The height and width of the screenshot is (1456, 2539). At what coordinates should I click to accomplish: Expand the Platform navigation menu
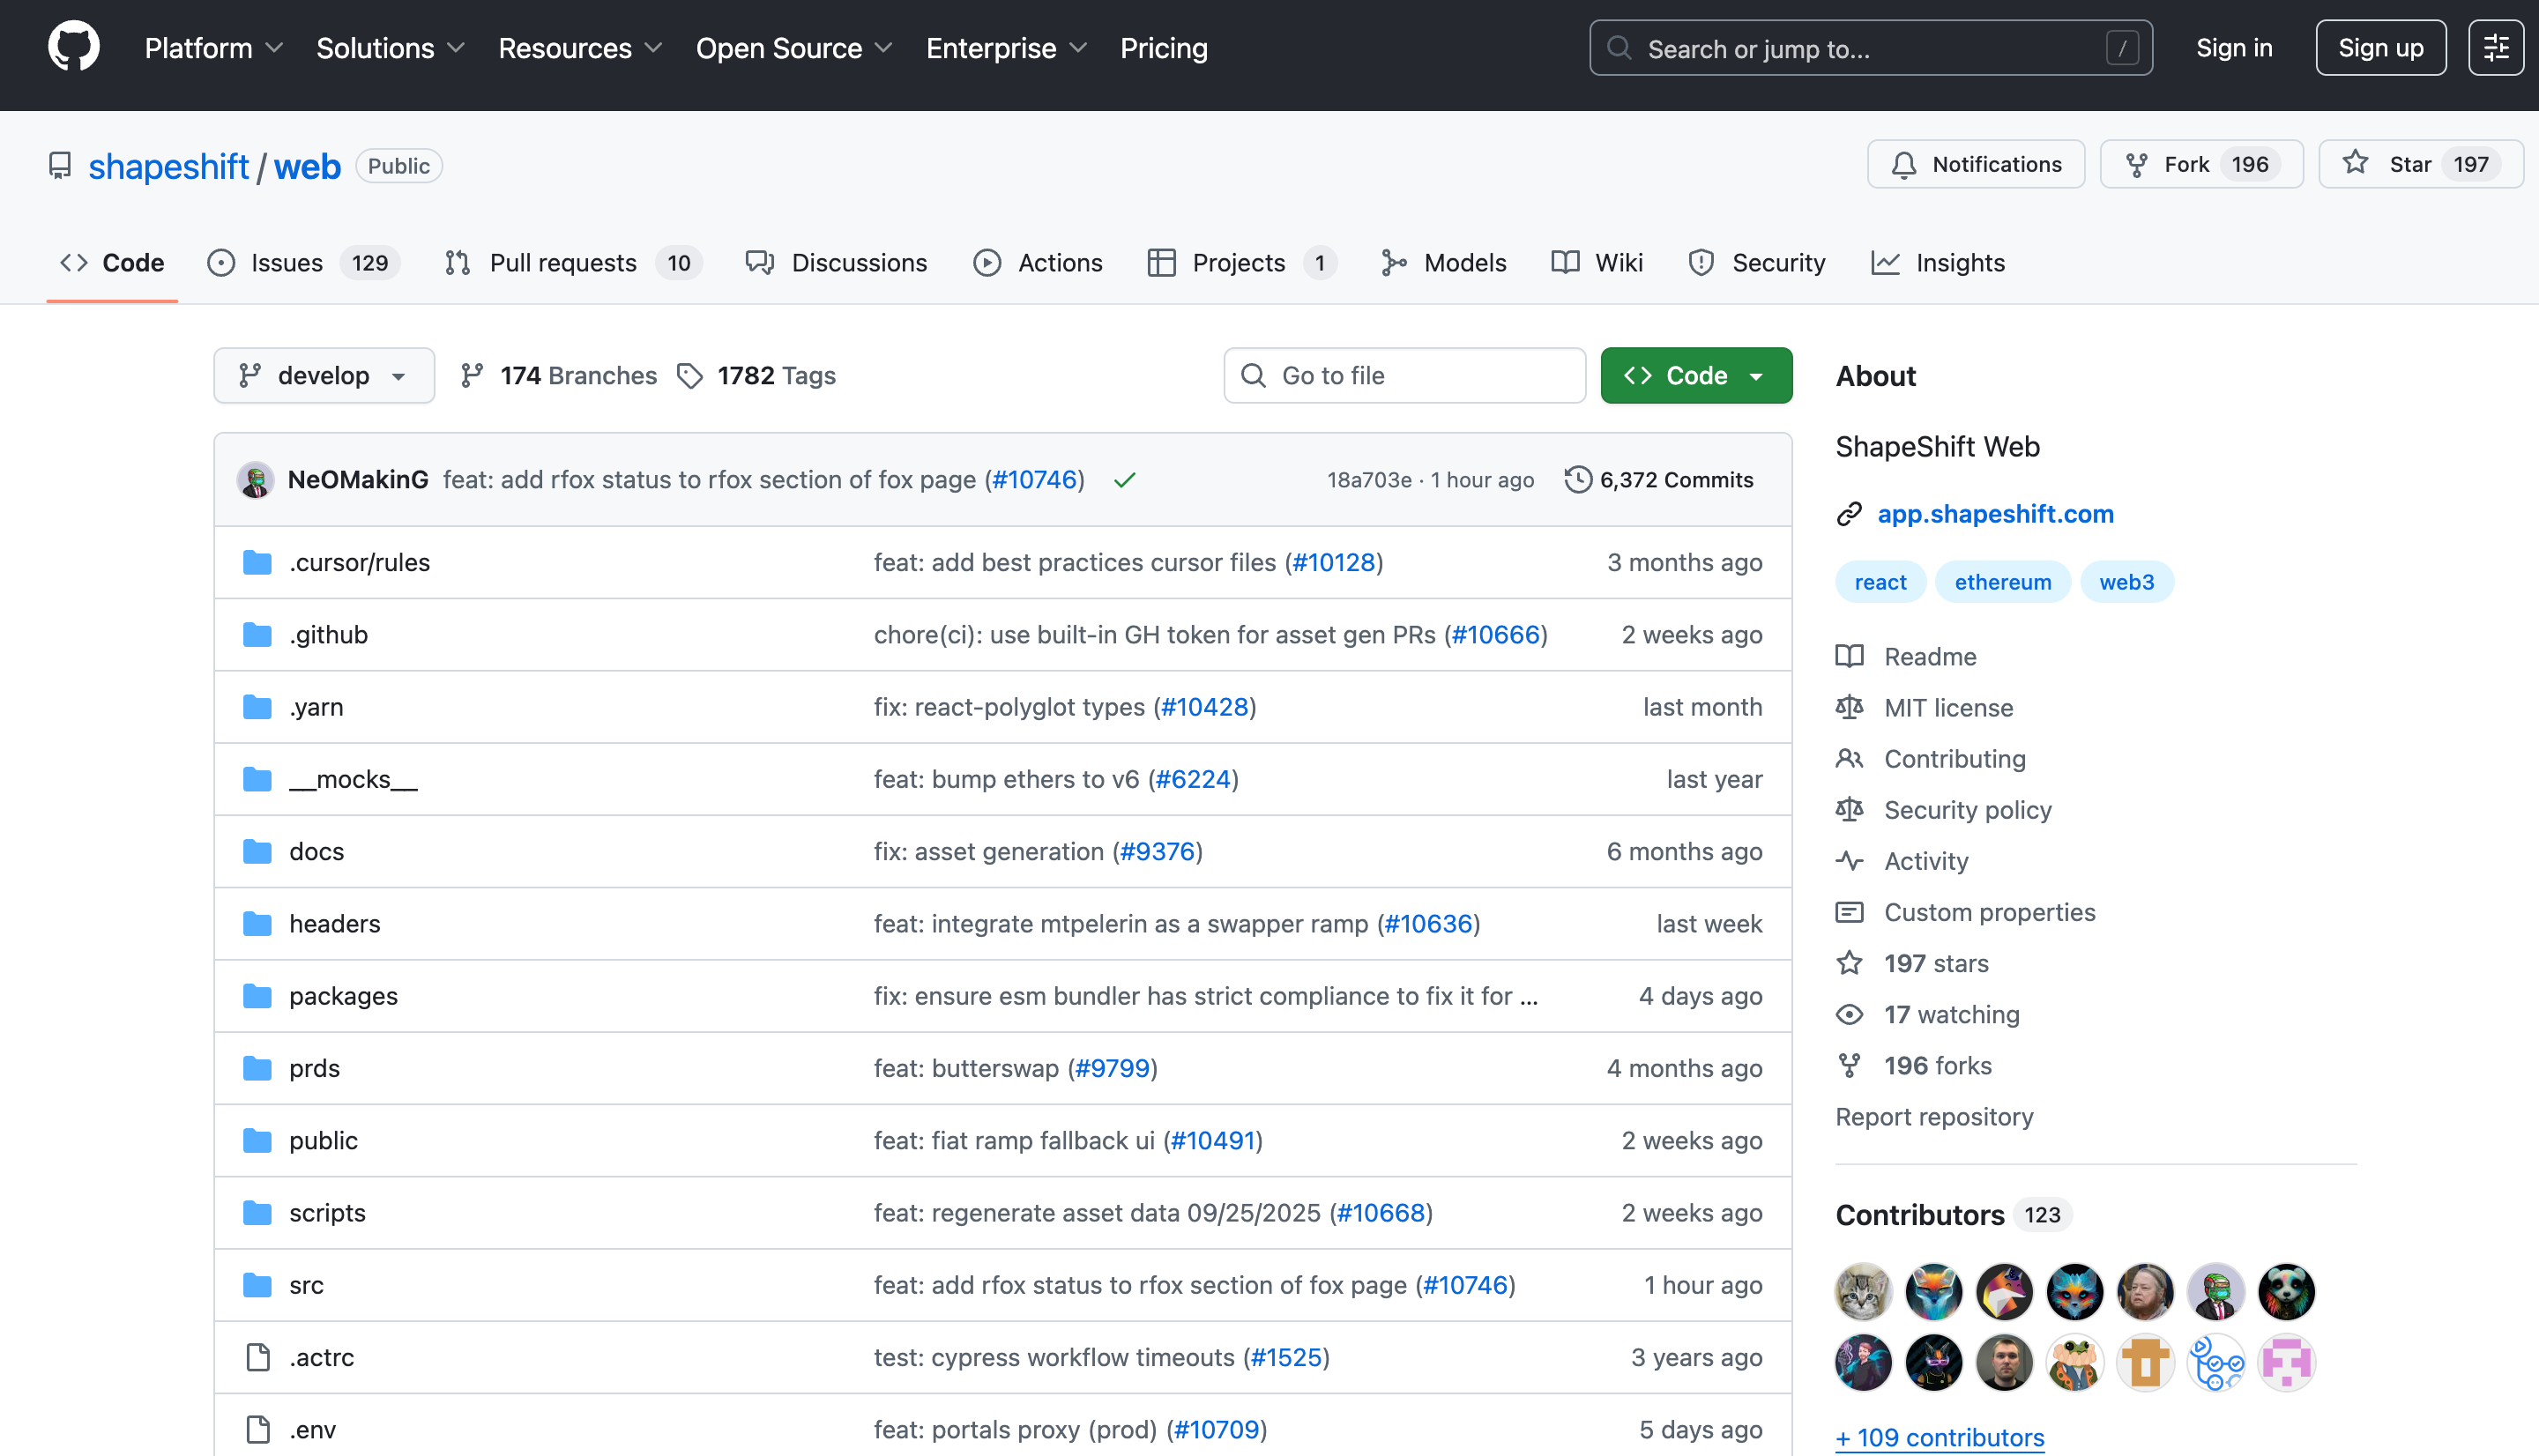[x=214, y=48]
